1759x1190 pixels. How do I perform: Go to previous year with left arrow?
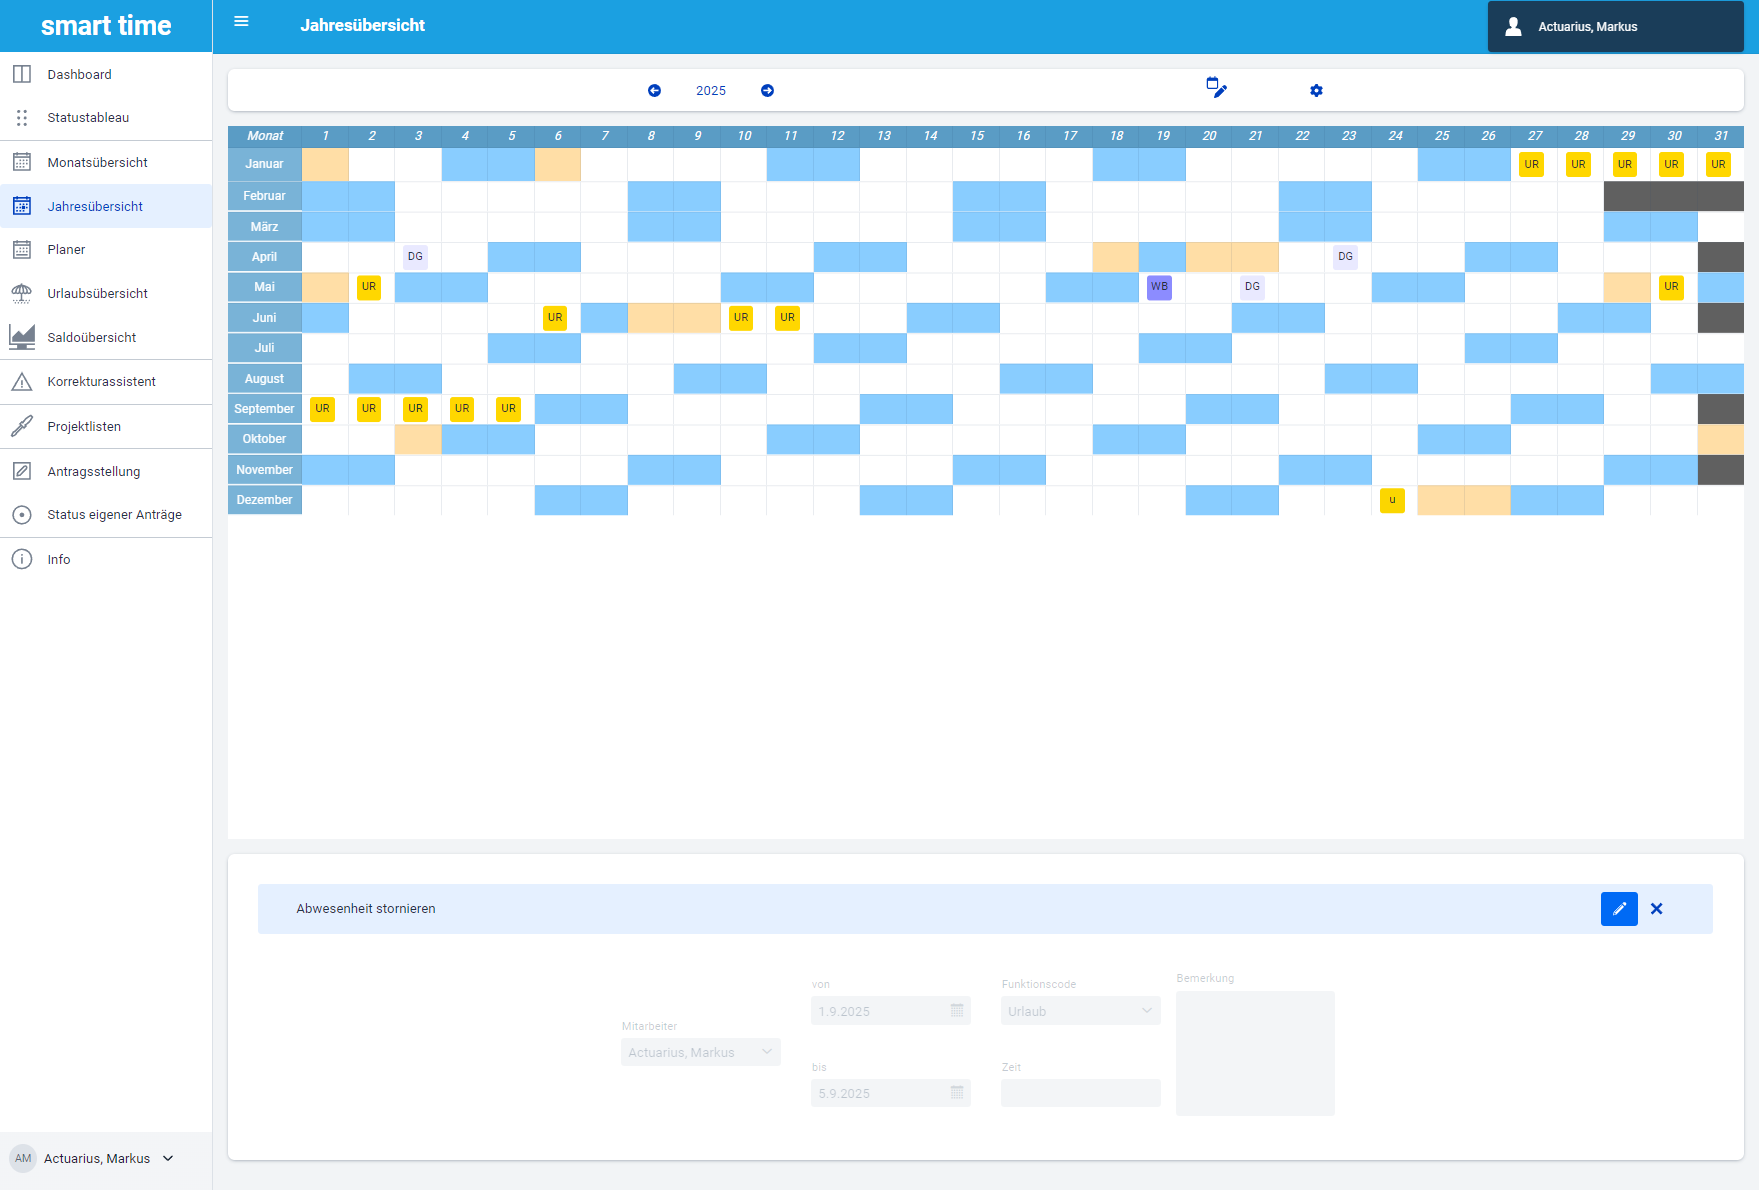coord(654,91)
